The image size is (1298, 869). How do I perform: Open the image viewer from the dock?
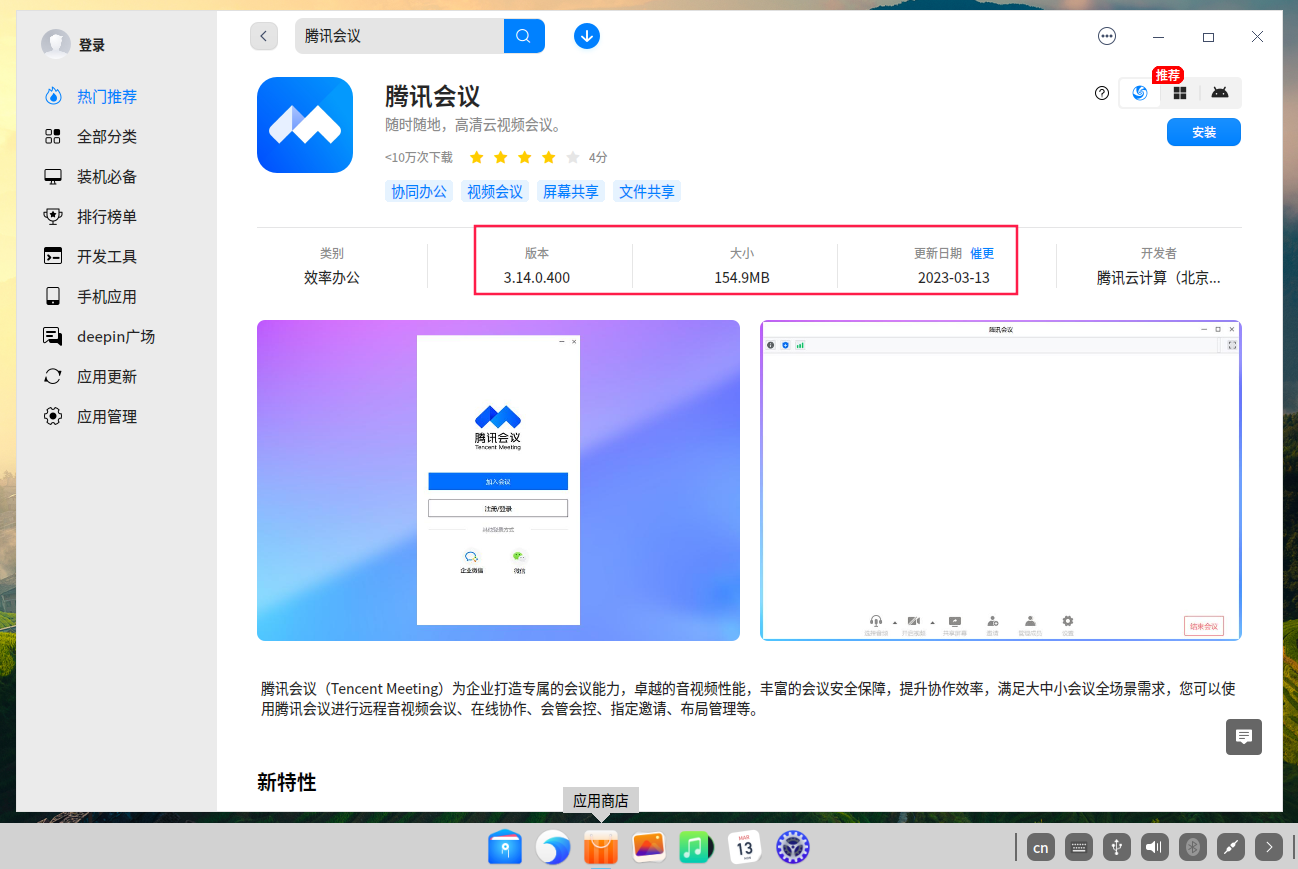click(649, 848)
